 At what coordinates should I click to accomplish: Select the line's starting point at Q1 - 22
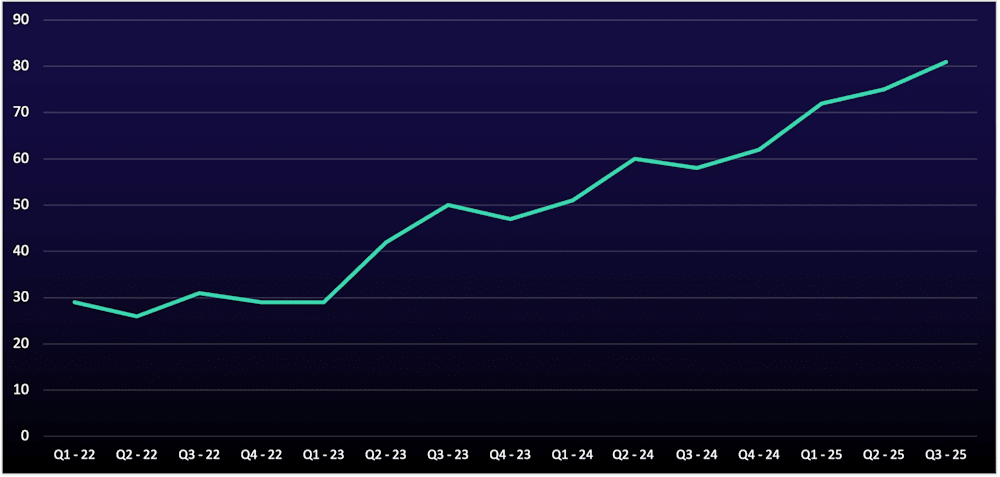point(75,302)
